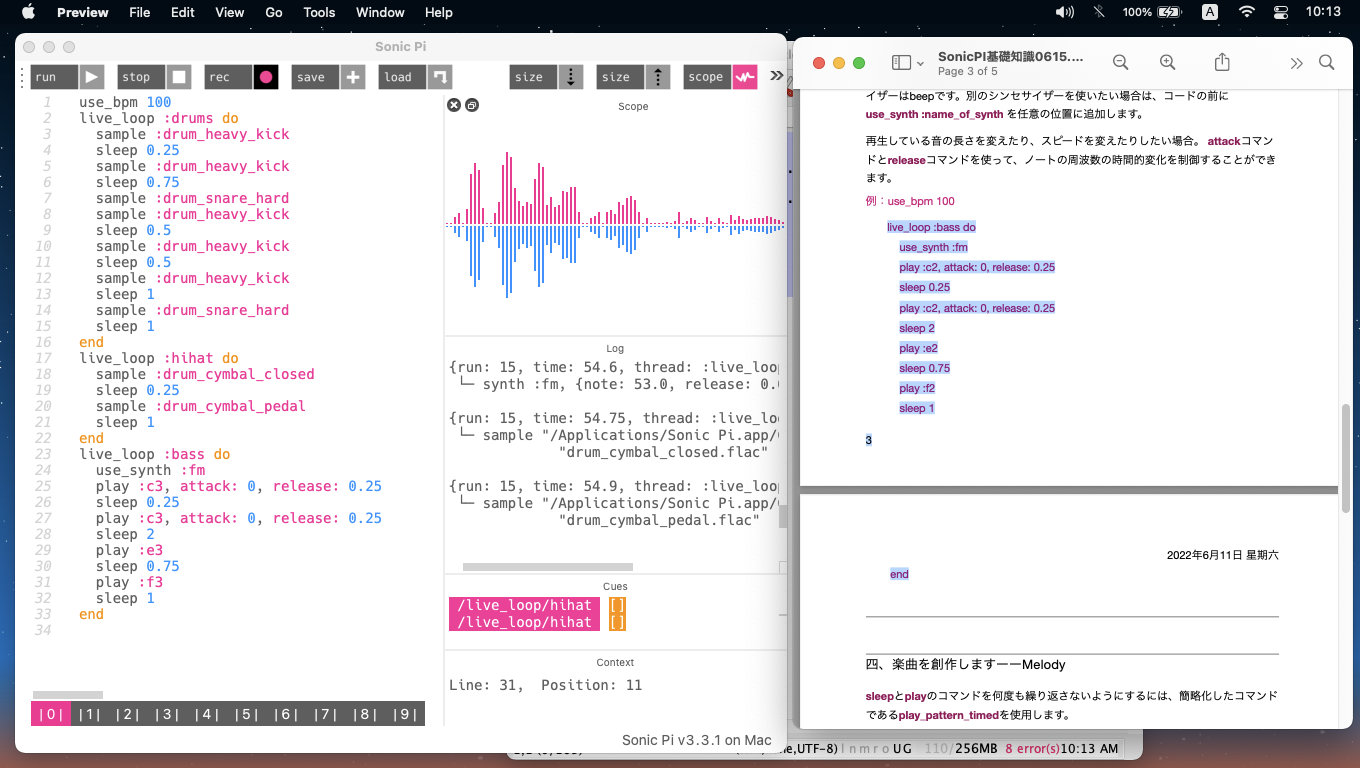
Task: Increase text size with up-arrow size icon
Action: [658, 77]
